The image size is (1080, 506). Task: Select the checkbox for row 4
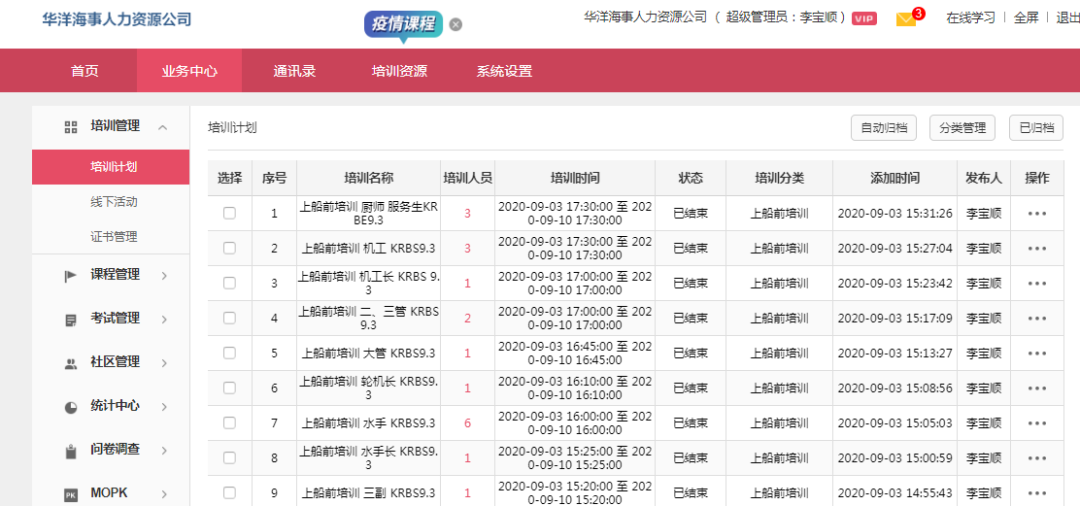pos(230,318)
